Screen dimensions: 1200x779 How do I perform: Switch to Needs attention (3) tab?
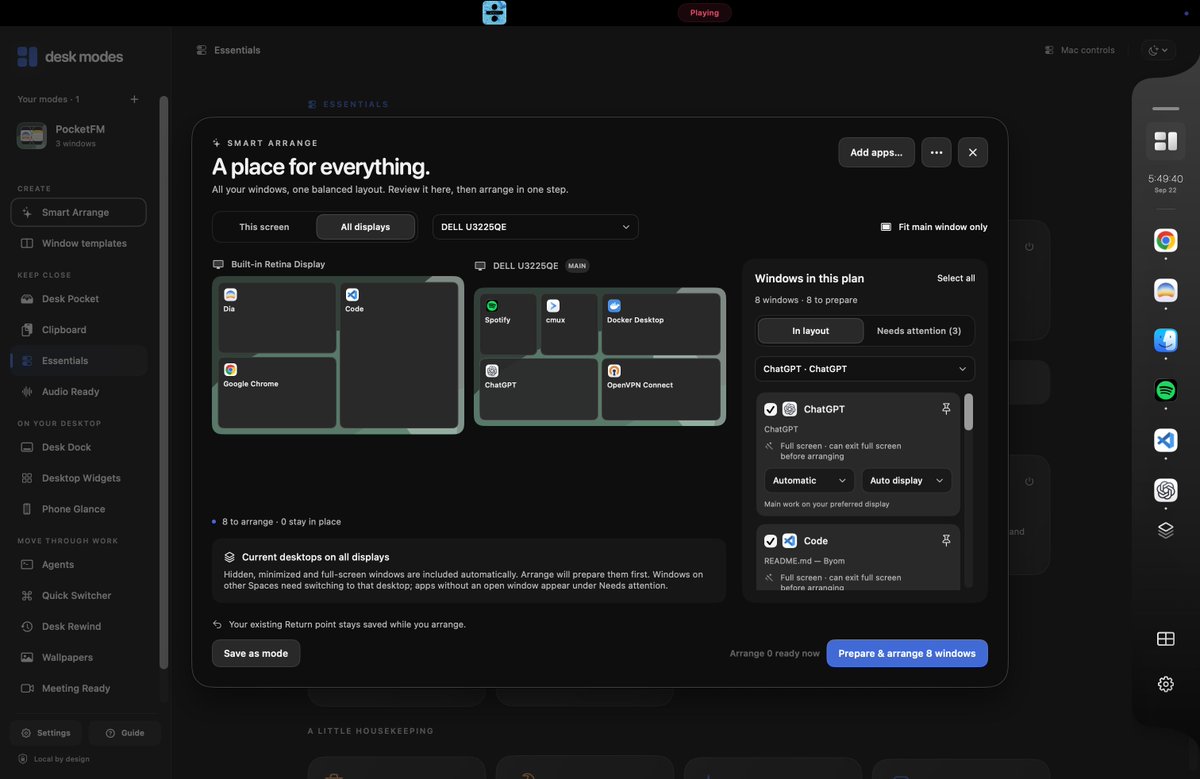919,331
